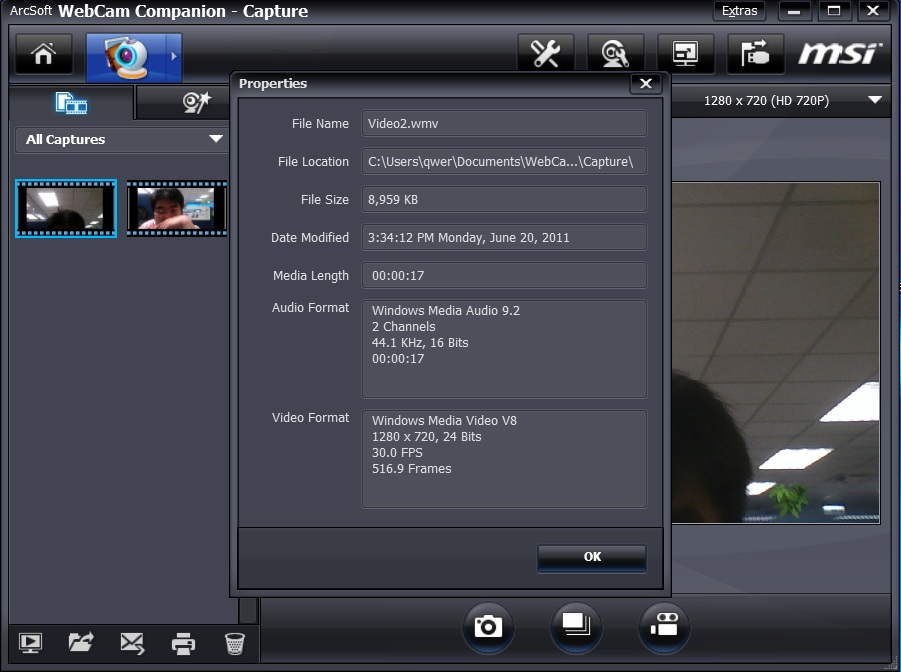The width and height of the screenshot is (901, 672).
Task: Email the selected capture with the envelope icon
Action: (132, 643)
